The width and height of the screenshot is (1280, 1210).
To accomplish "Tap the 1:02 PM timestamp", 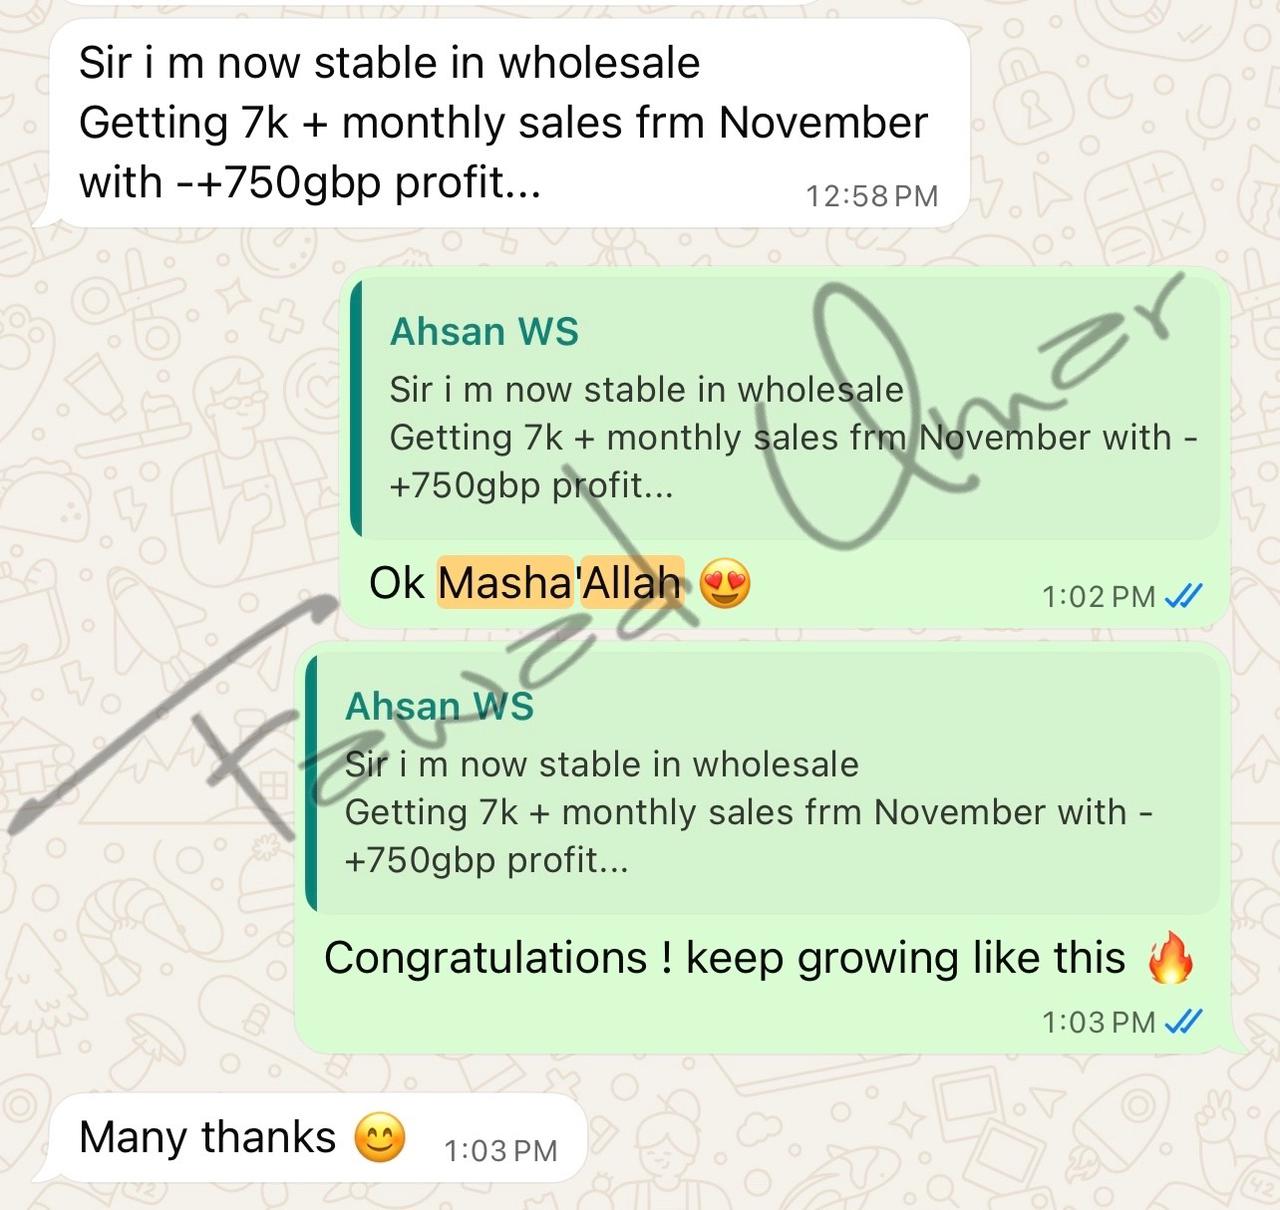I will [x=1099, y=597].
